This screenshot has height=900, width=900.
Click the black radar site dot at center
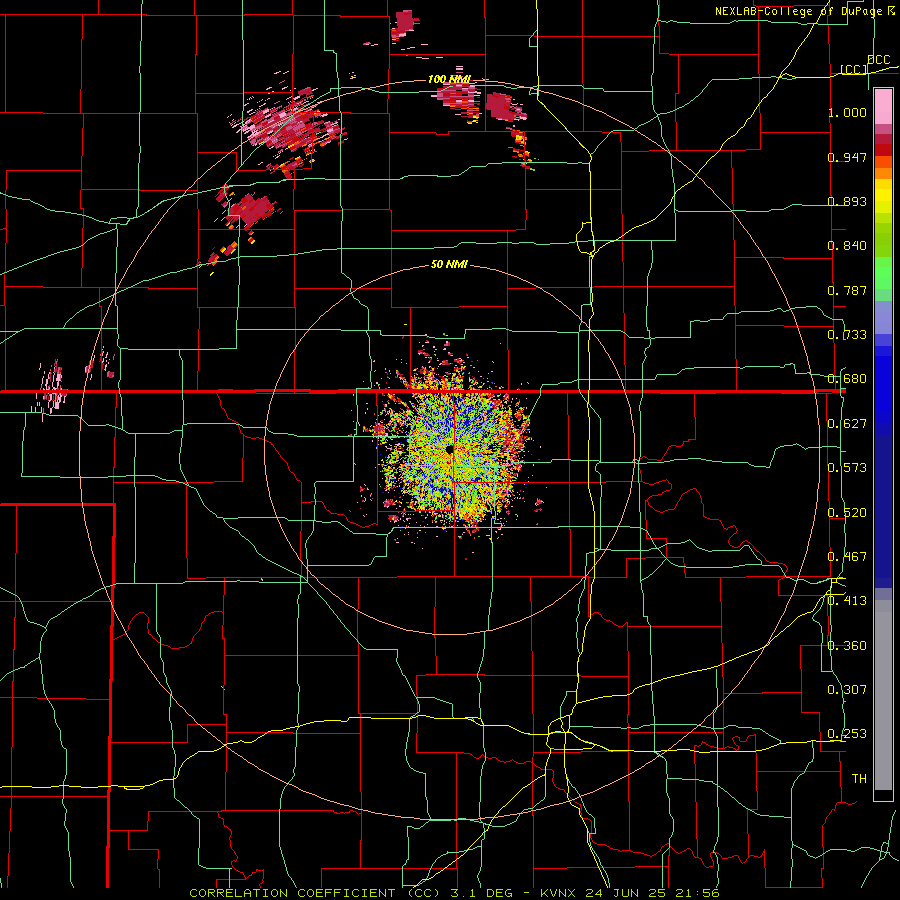tap(449, 449)
